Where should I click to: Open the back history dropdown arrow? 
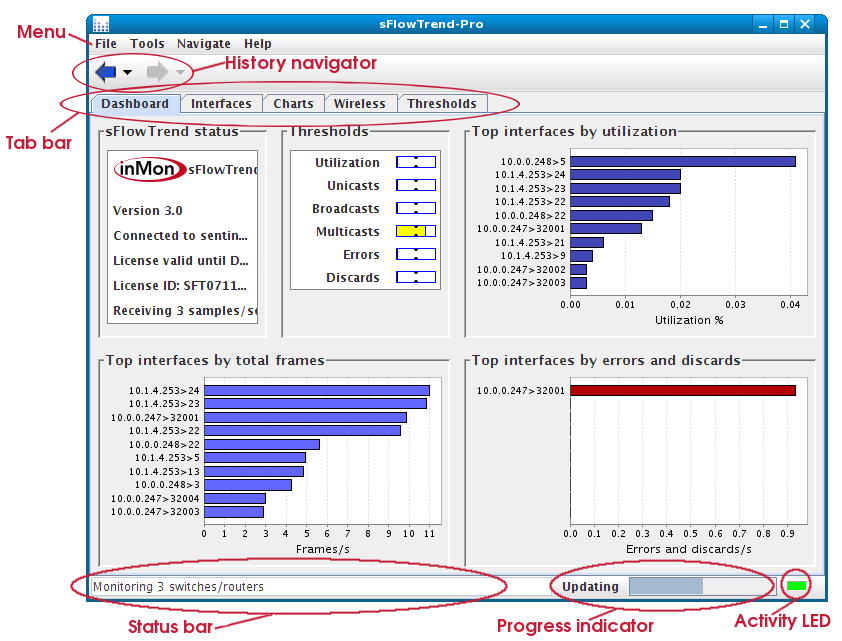pos(128,73)
